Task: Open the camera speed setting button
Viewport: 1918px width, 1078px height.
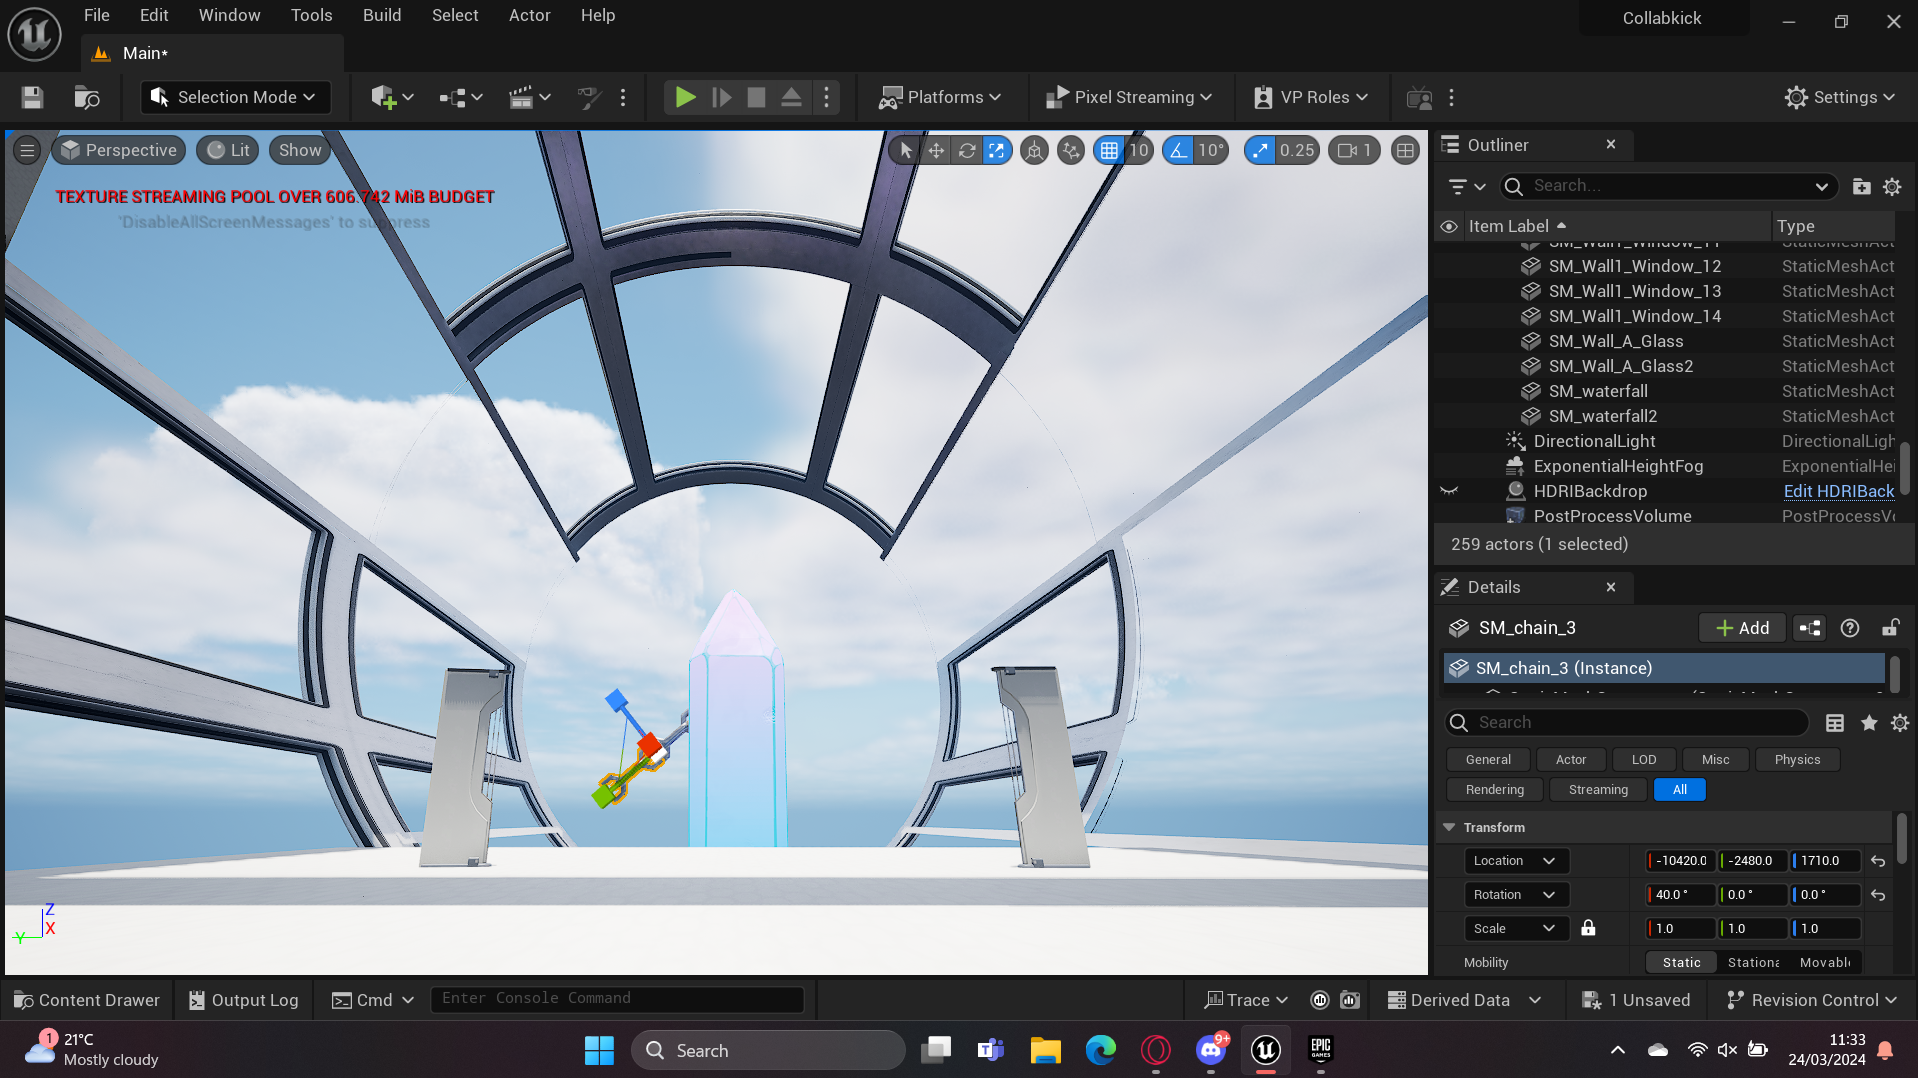Action: point(1355,150)
